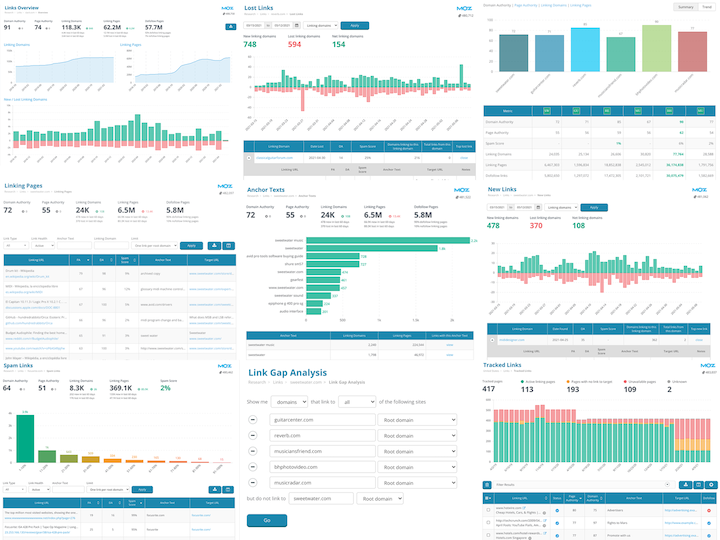Tick the checkbox for the second tracked link row

tap(487, 522)
